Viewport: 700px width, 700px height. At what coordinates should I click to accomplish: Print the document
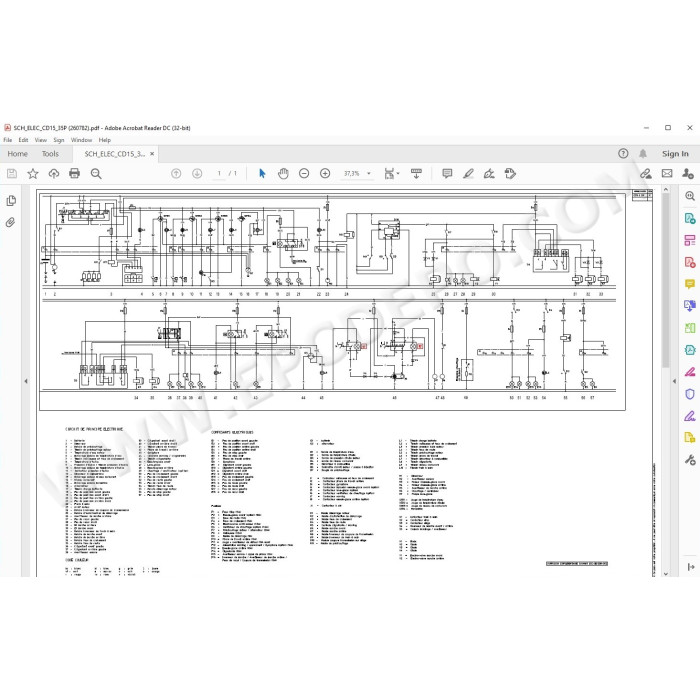tap(75, 173)
